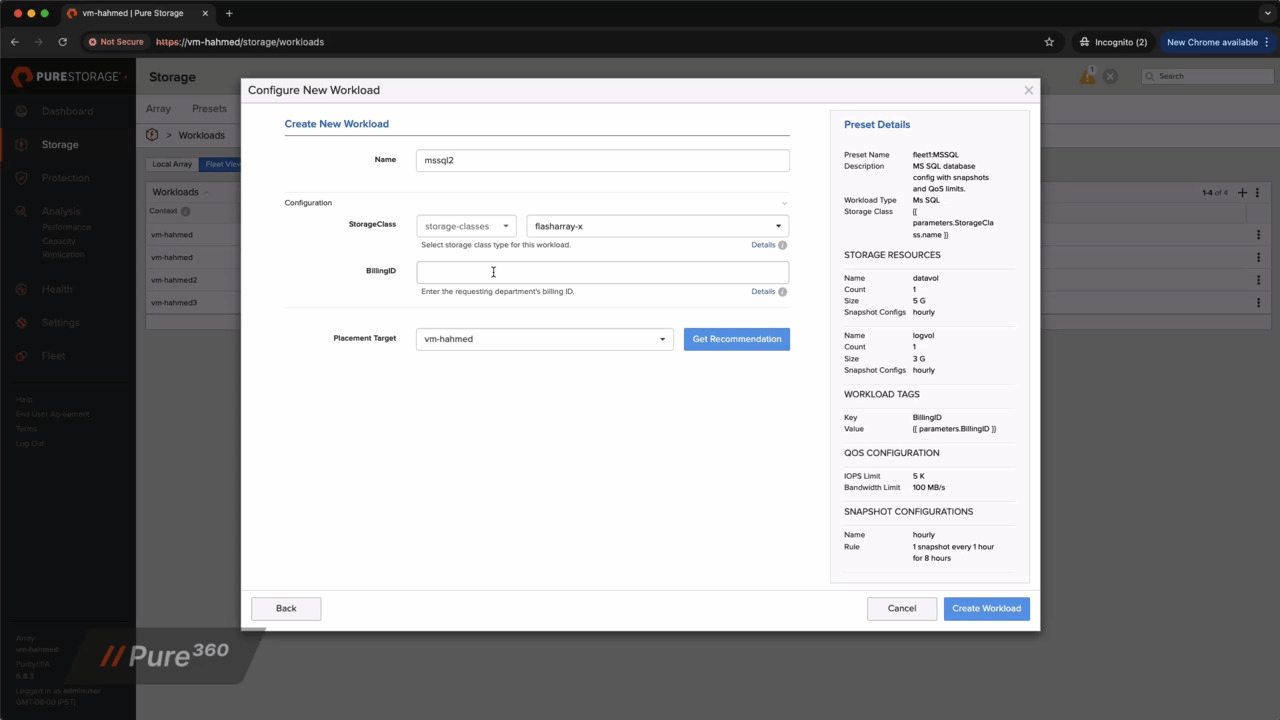Open the flasharray-x selection dropdown
Image resolution: width=1280 pixels, height=720 pixels.
[x=655, y=225]
